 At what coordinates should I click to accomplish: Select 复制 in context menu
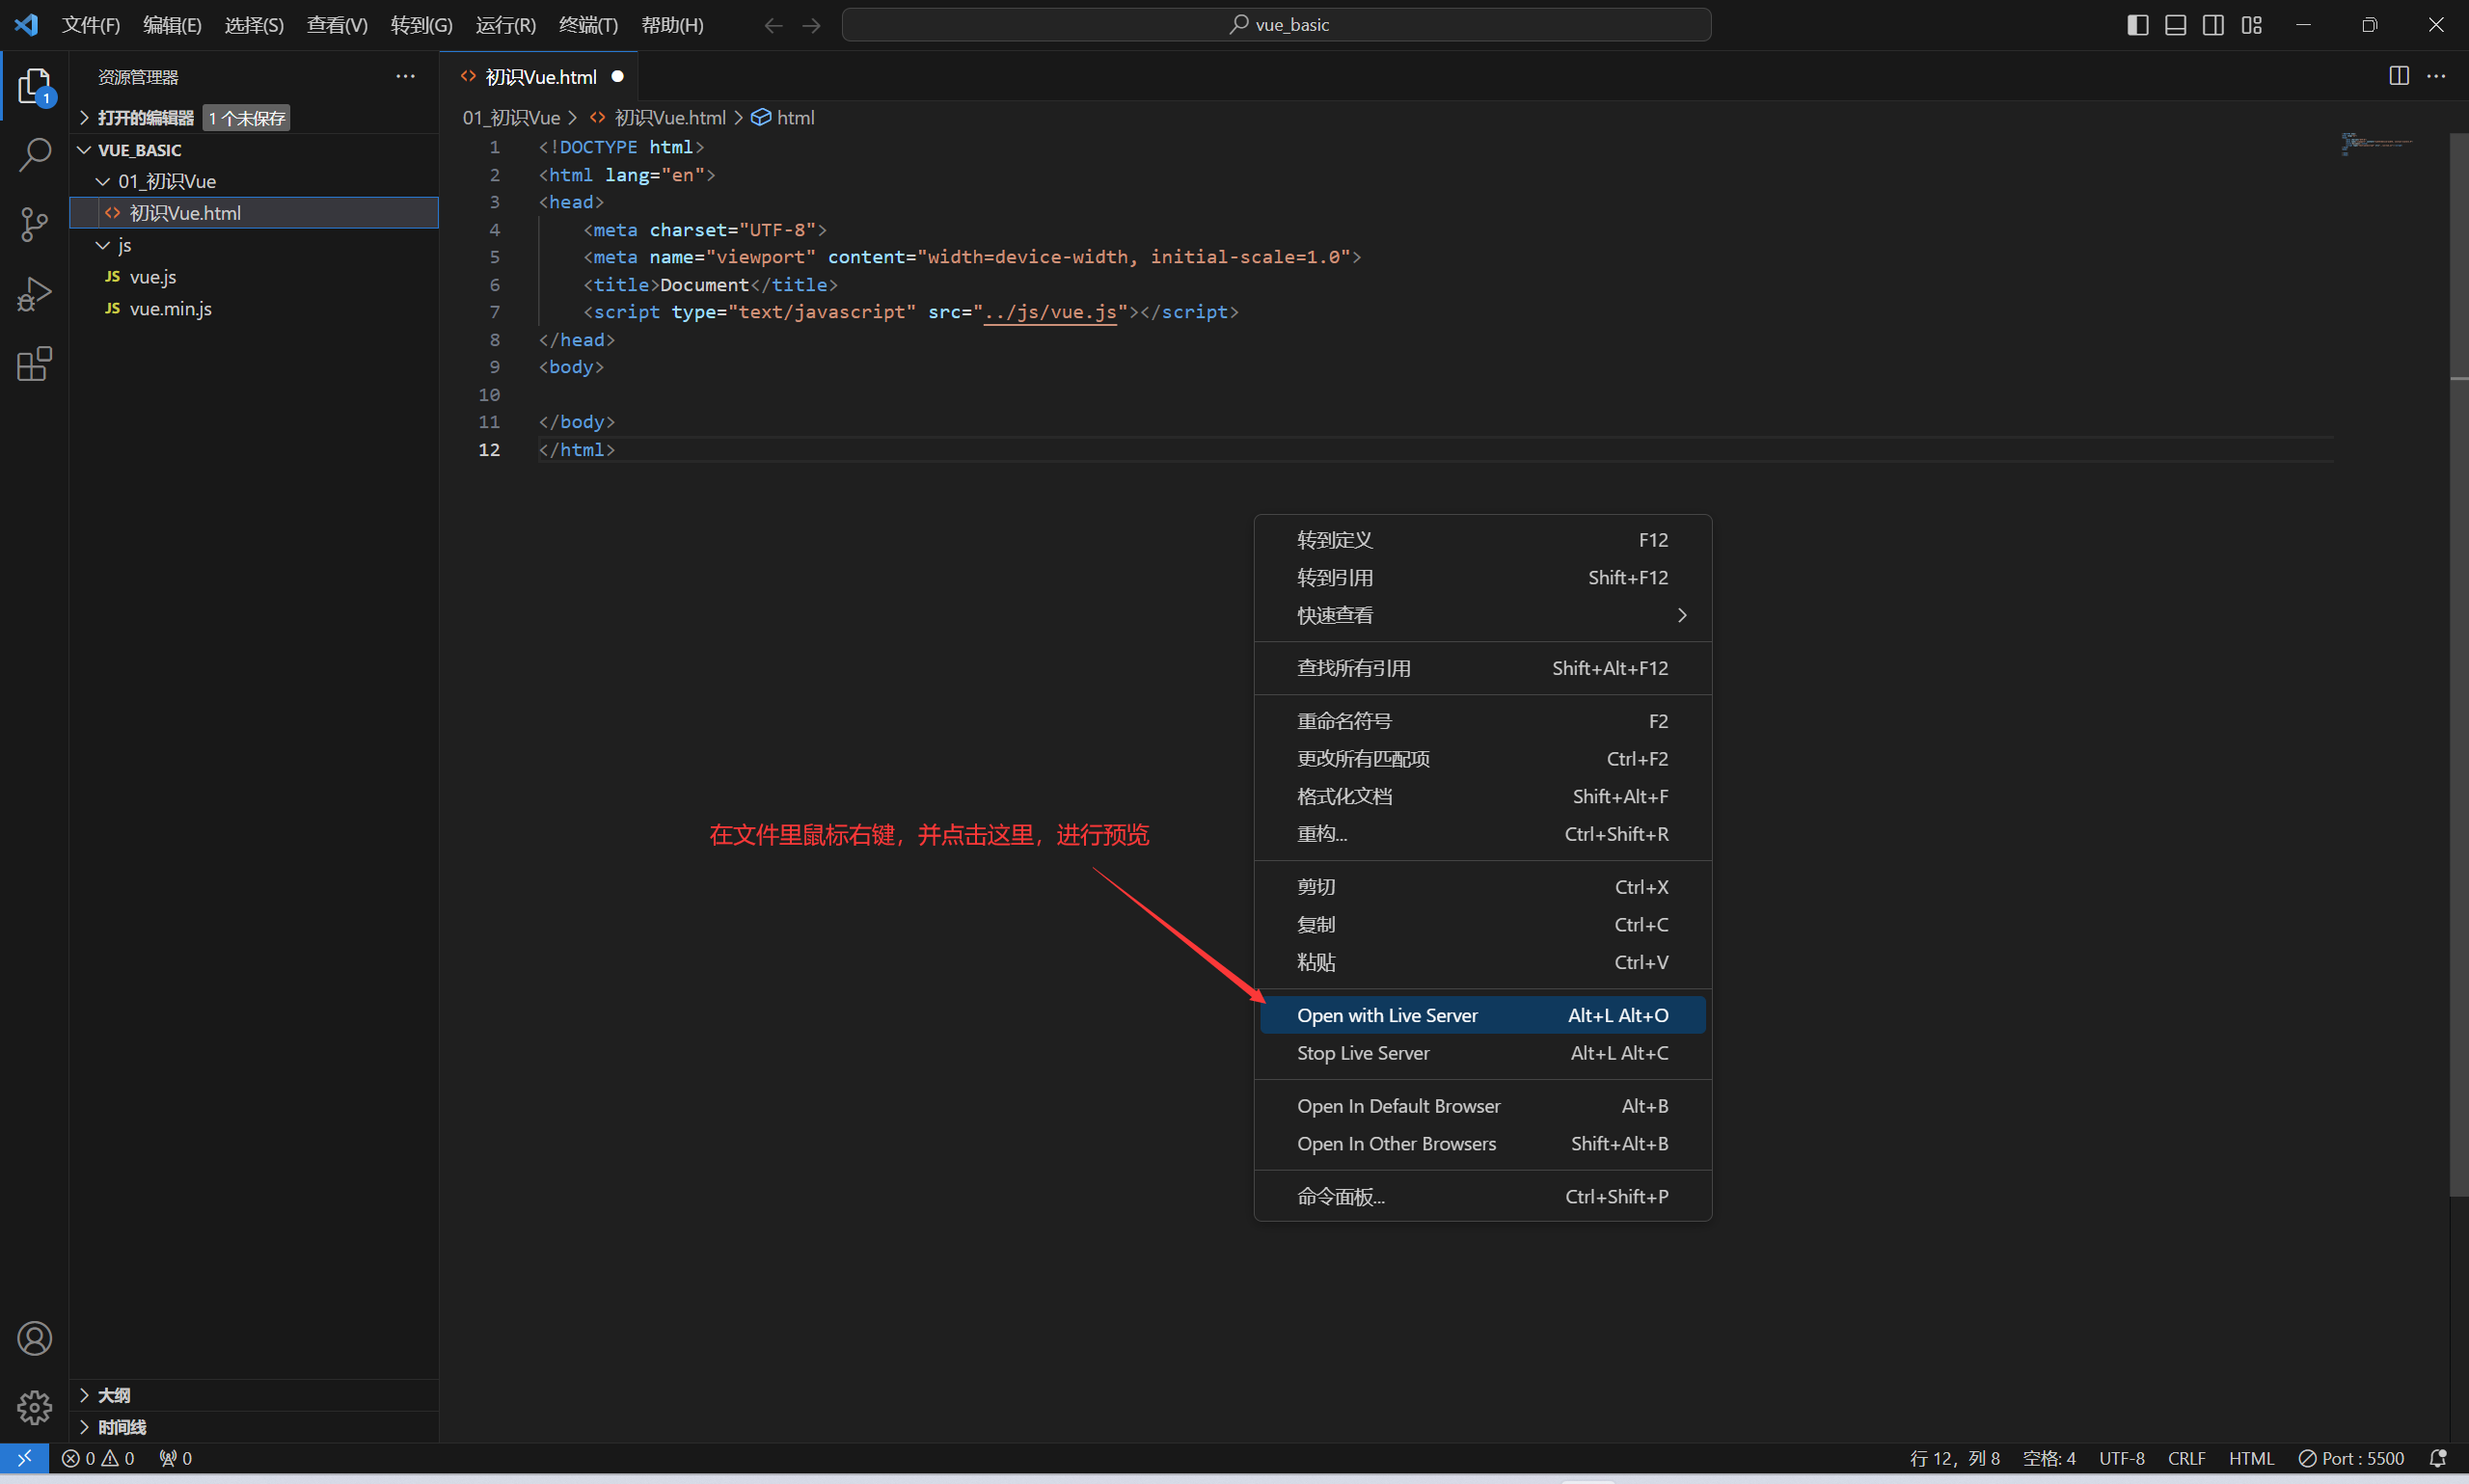click(x=1483, y=925)
